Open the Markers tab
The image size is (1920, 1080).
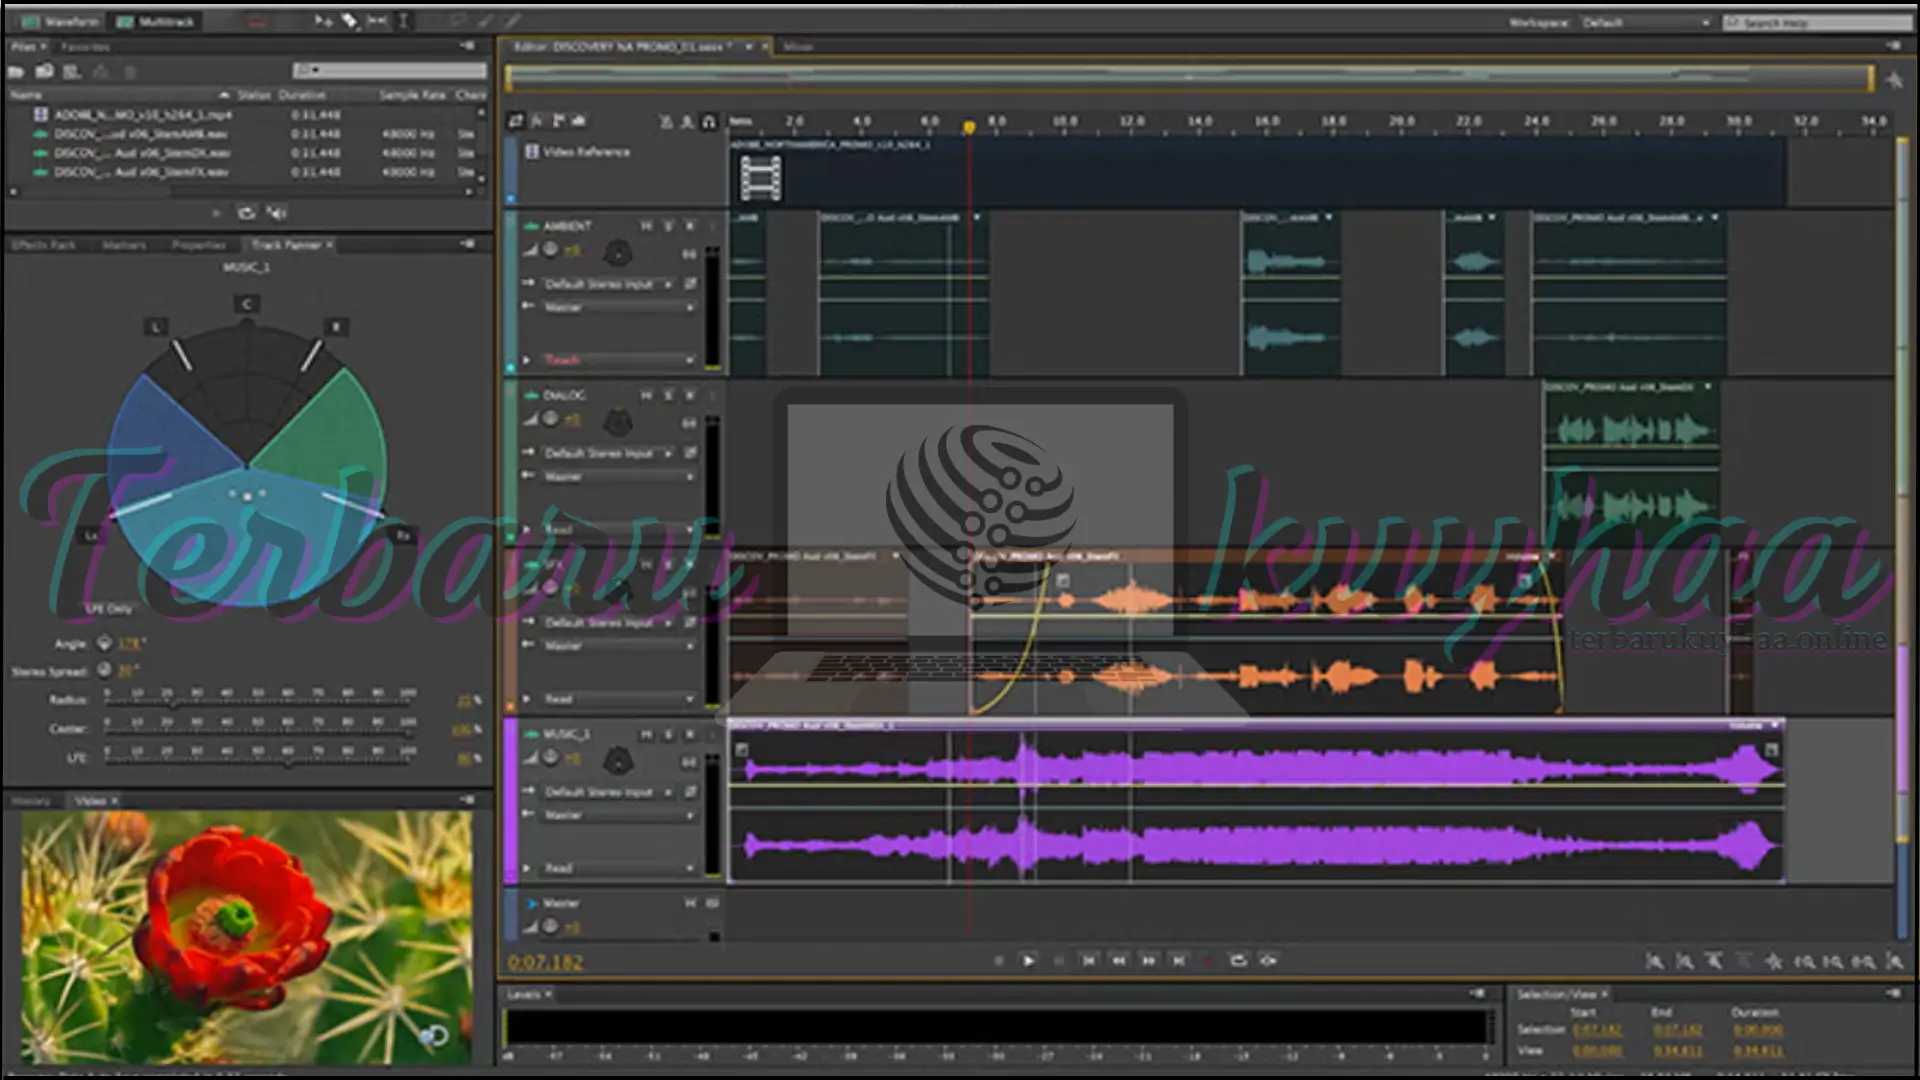[x=124, y=245]
